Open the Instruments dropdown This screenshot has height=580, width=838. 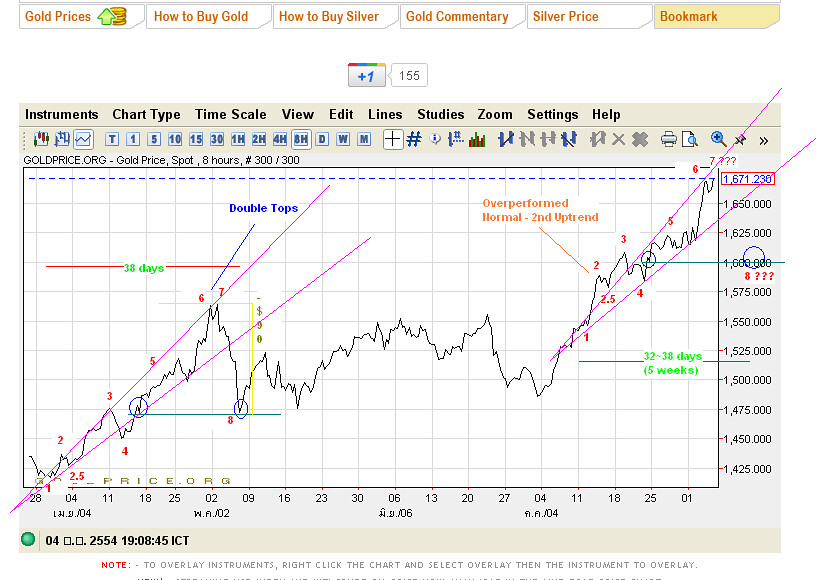(x=62, y=114)
